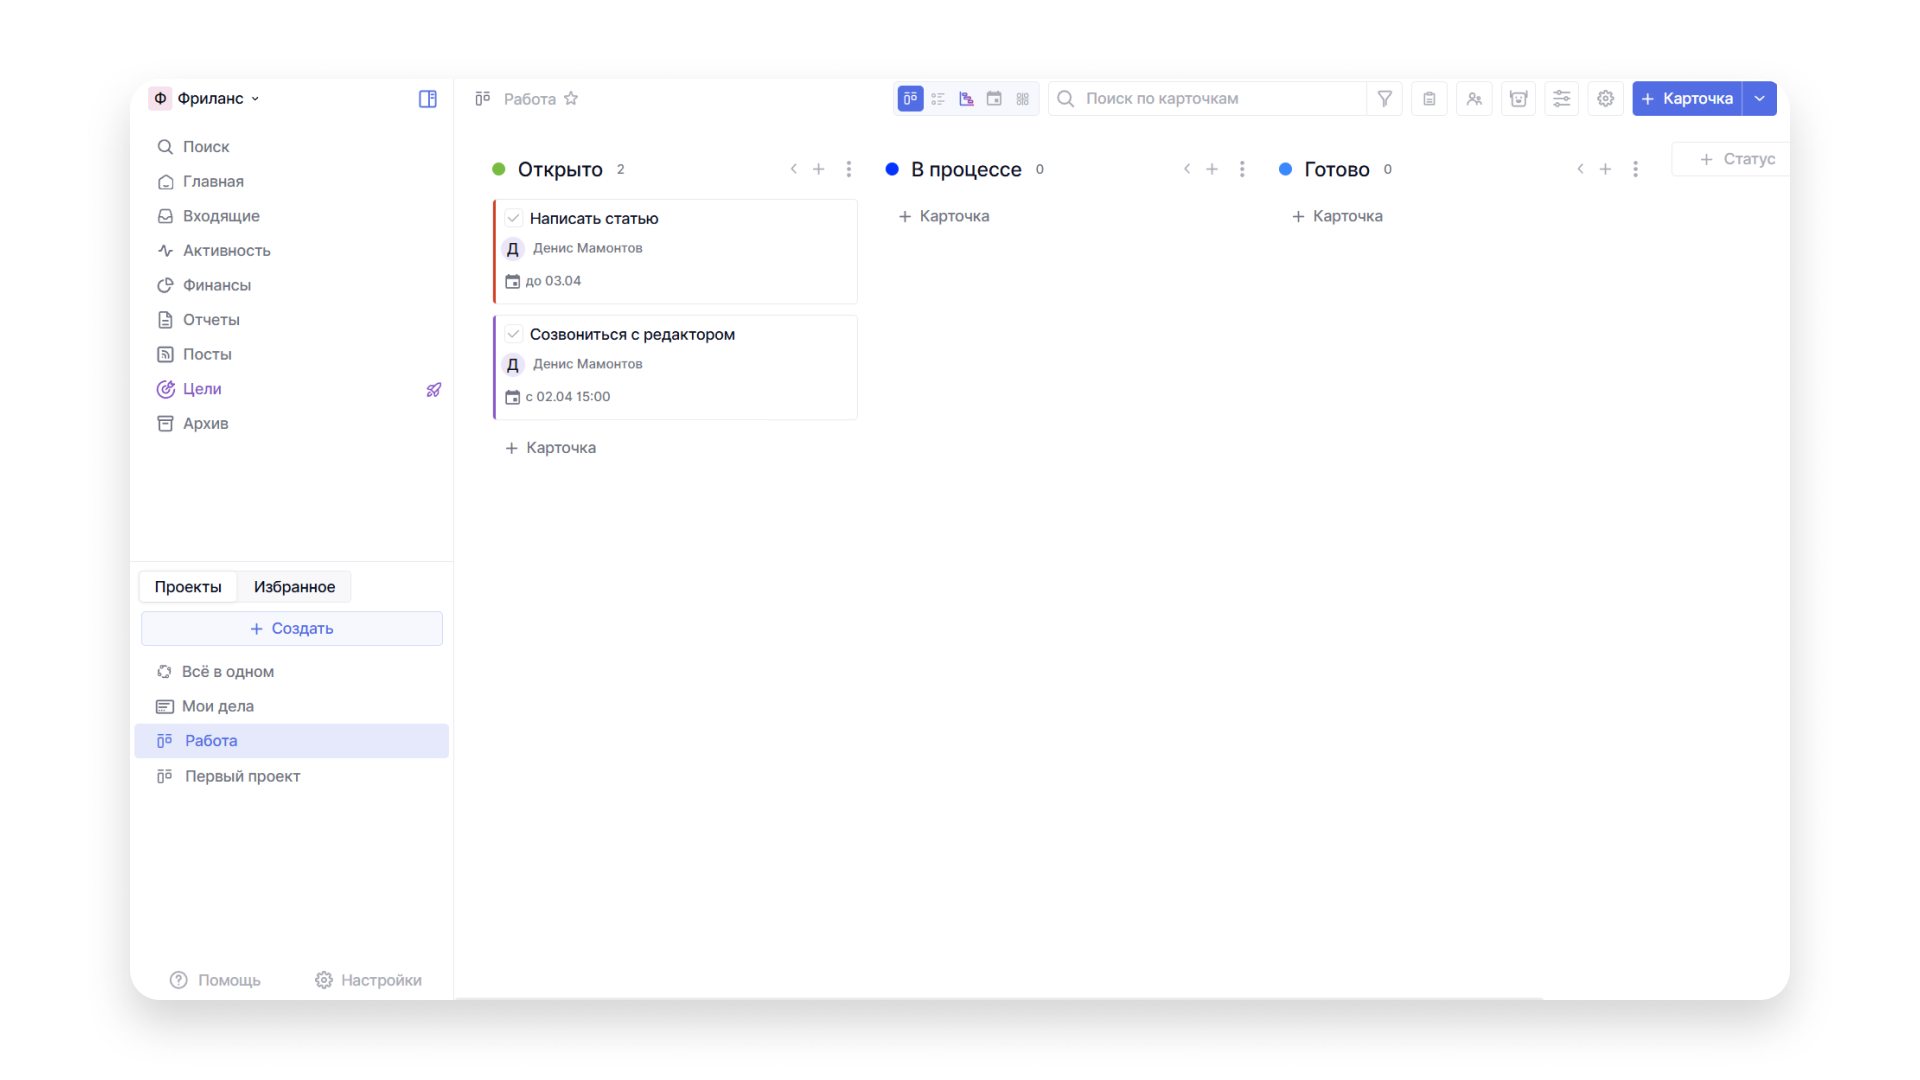Click the team members icon in toolbar
Viewport: 1920px width, 1080px height.
pos(1474,98)
